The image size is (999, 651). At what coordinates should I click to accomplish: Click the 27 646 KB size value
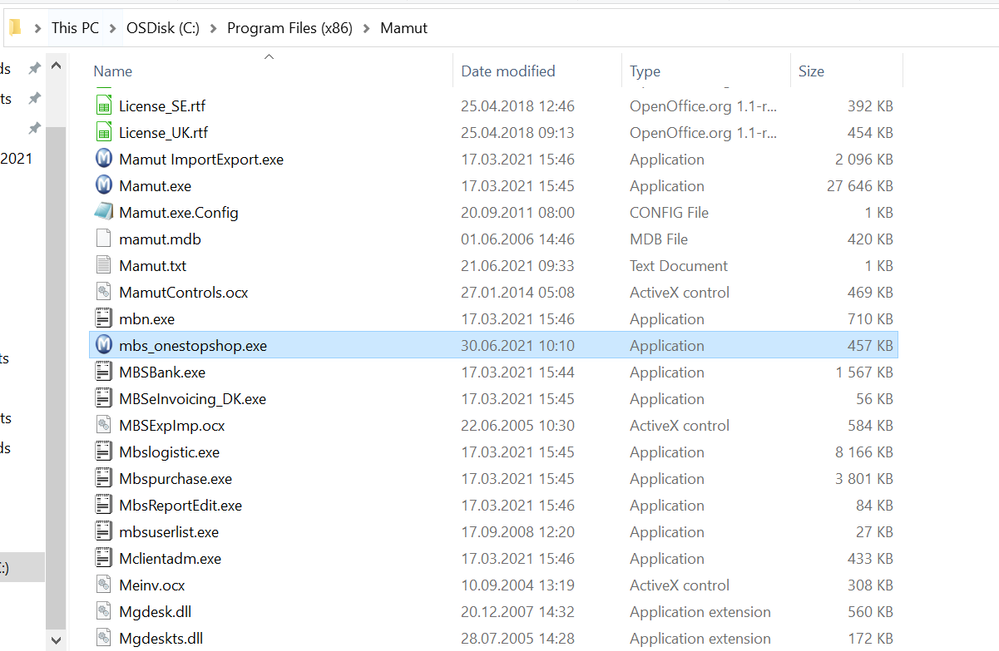point(859,186)
